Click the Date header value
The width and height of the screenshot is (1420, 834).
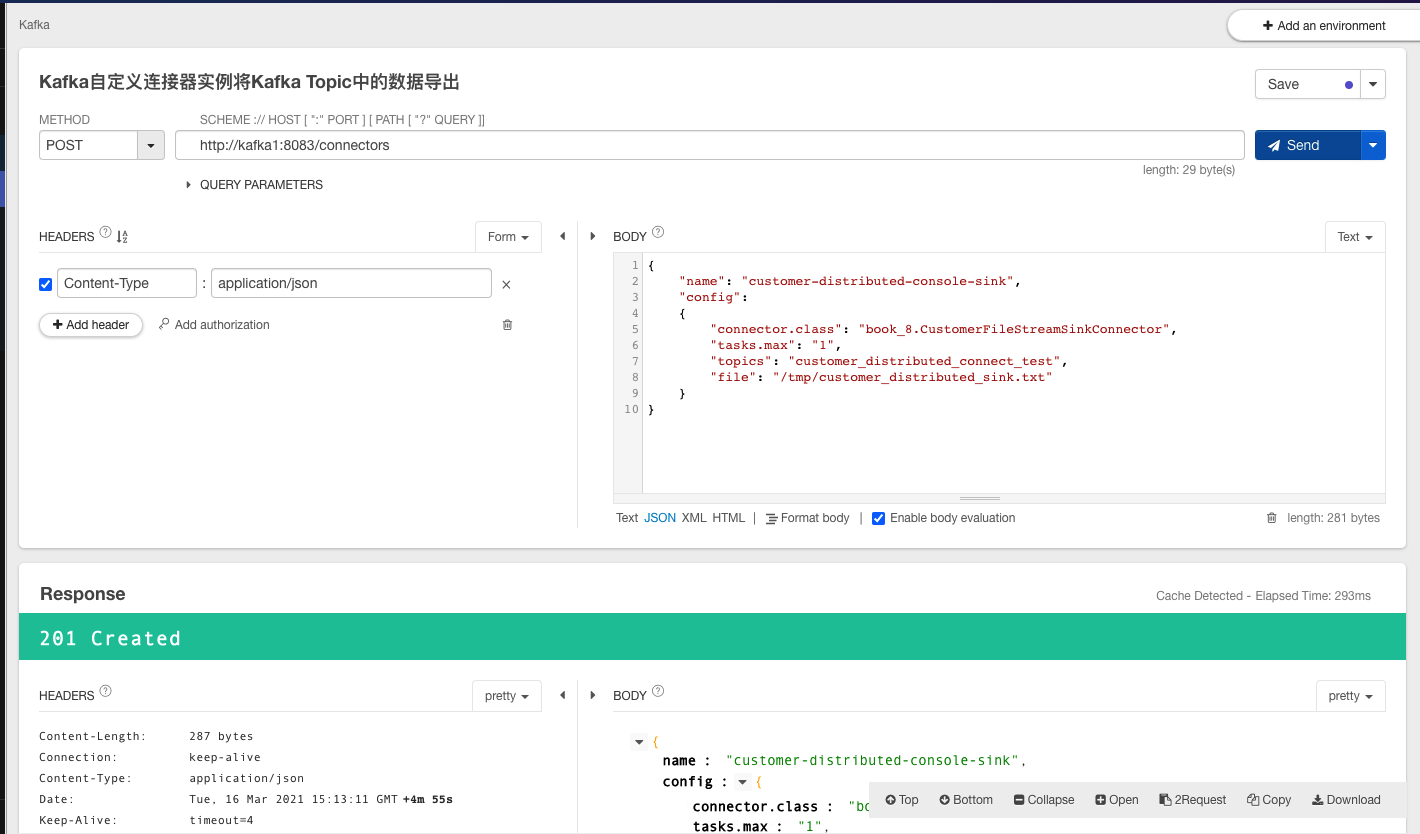[321, 799]
